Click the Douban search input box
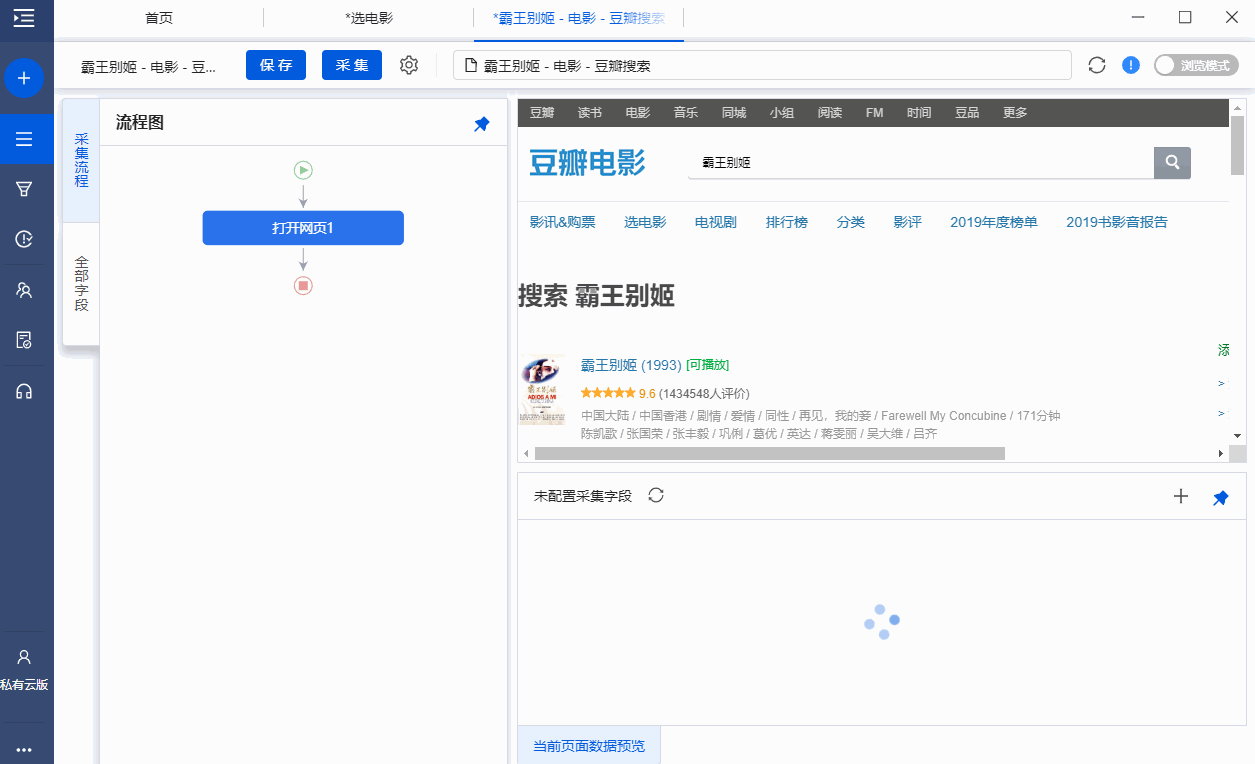 click(x=921, y=162)
